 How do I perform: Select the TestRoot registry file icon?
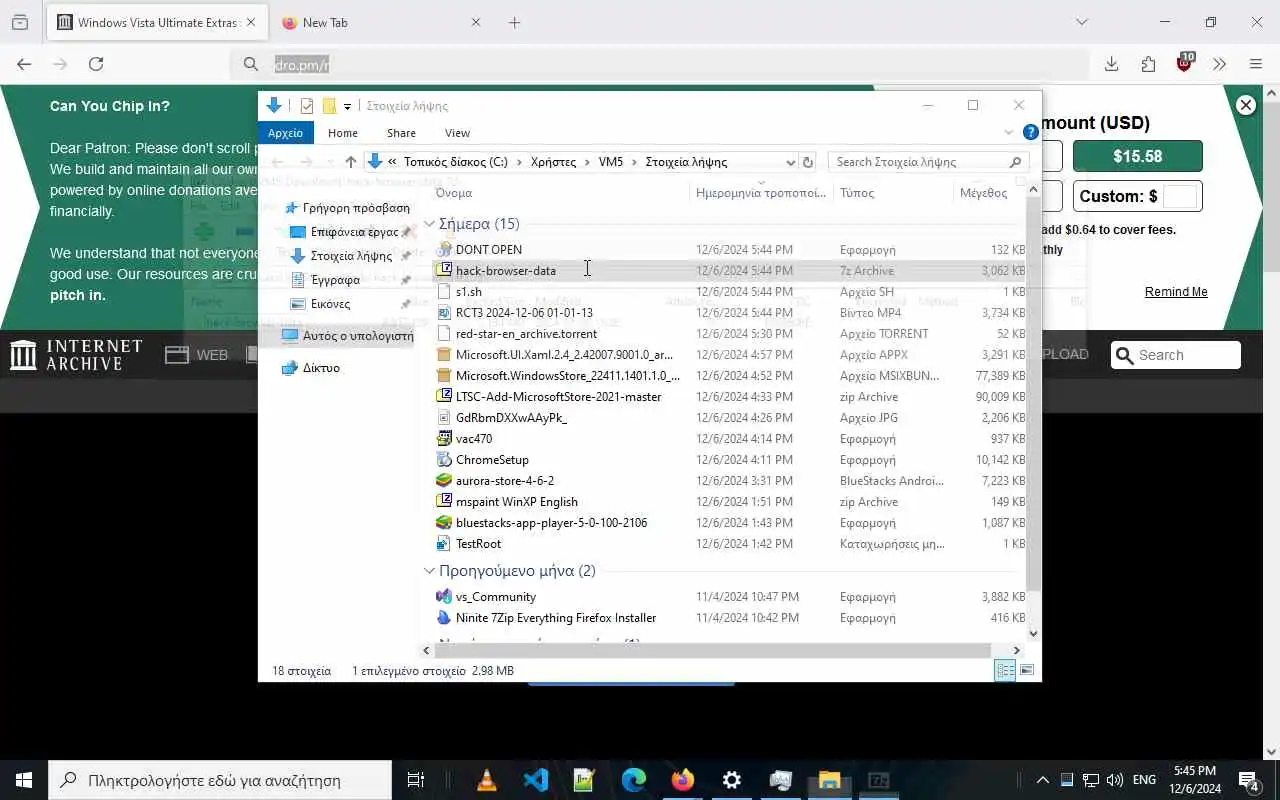pyautogui.click(x=445, y=543)
